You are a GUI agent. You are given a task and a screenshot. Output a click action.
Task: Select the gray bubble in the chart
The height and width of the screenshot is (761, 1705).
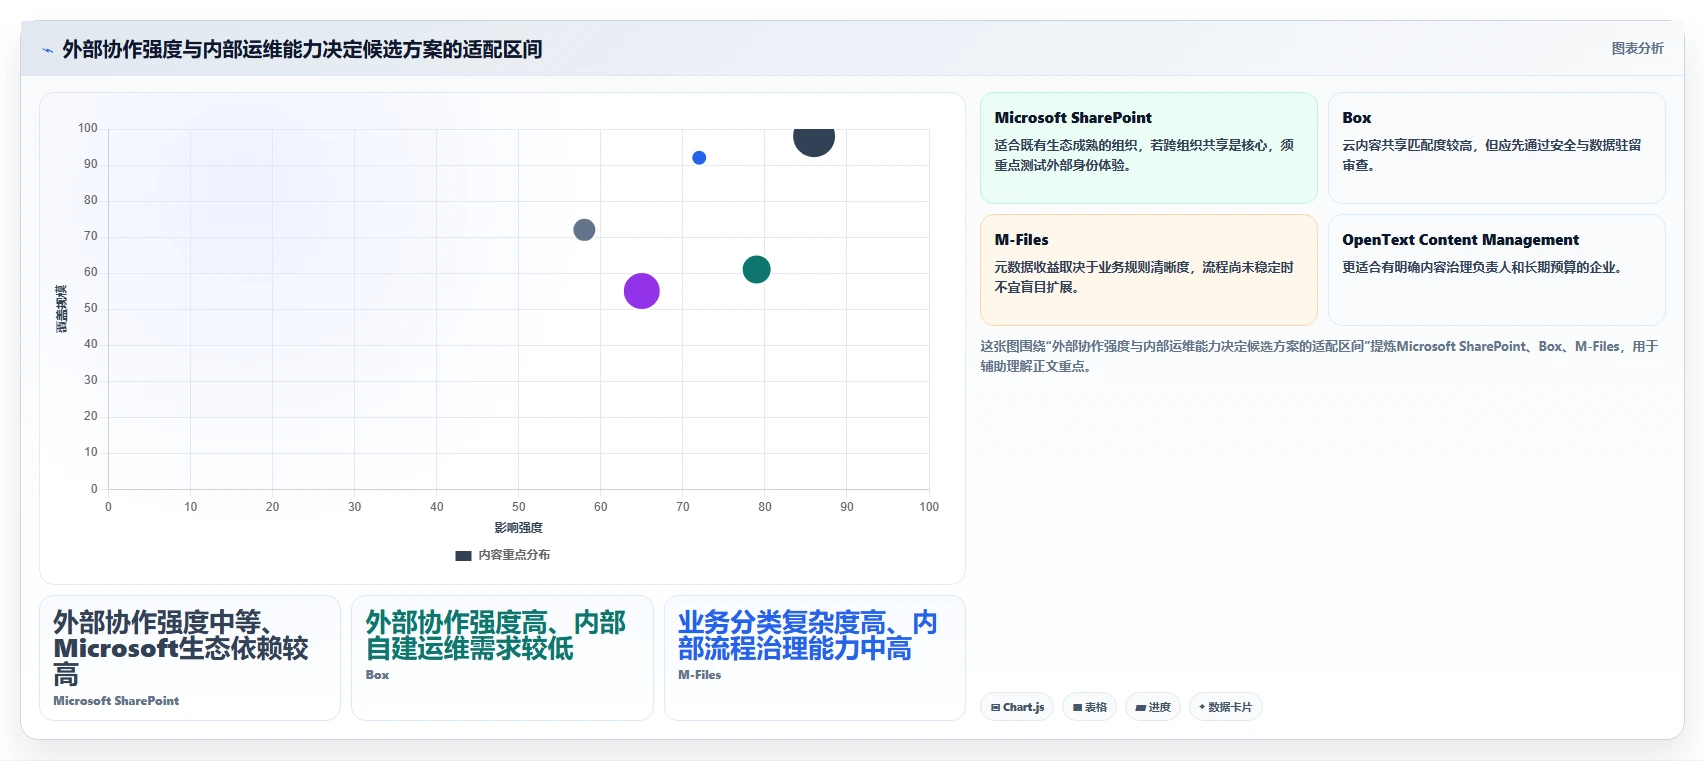584,230
